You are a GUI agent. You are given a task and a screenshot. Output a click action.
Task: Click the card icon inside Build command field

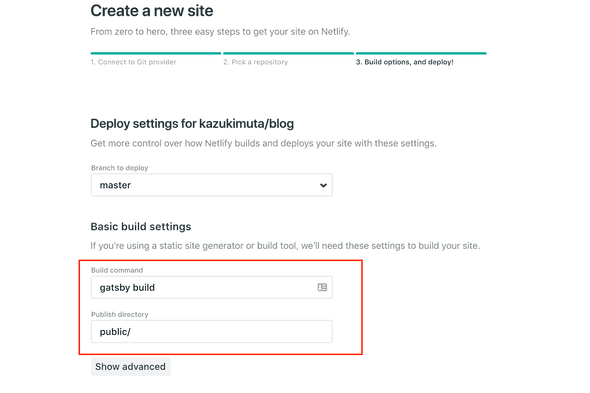(x=322, y=287)
